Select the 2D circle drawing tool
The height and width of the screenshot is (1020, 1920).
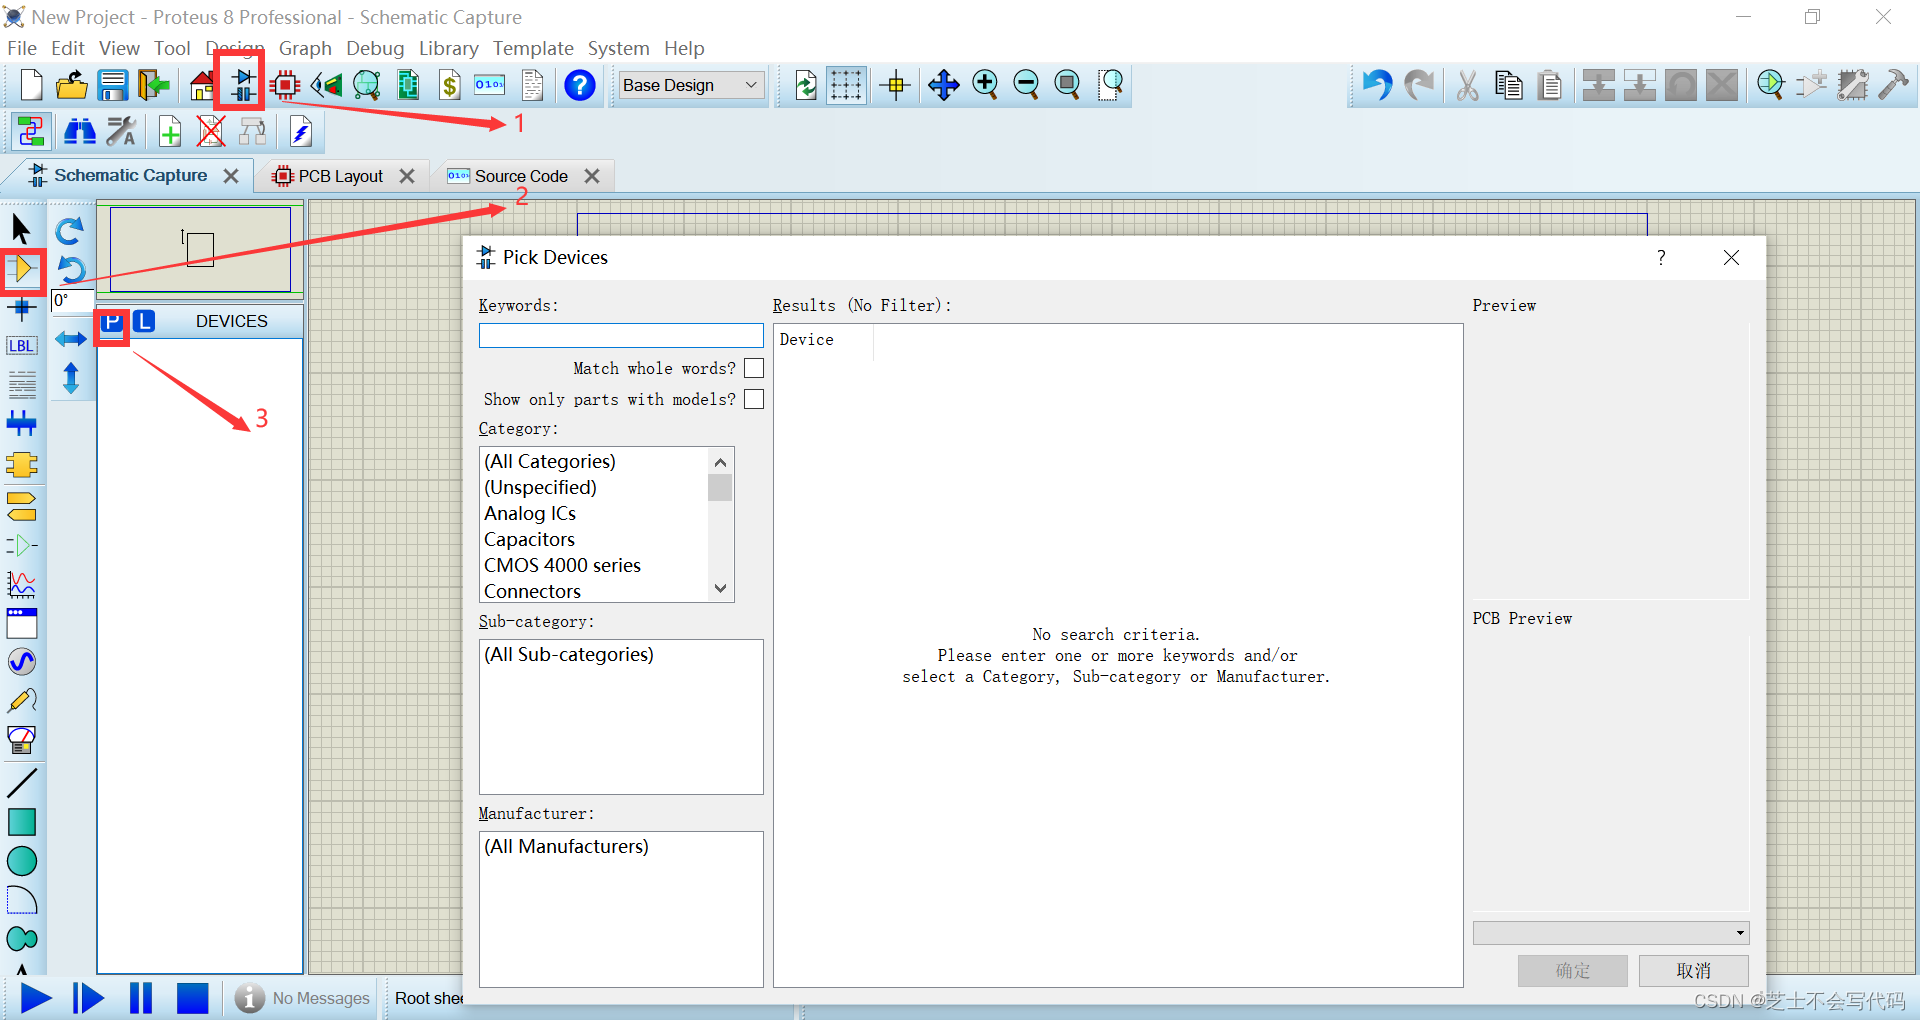click(22, 861)
